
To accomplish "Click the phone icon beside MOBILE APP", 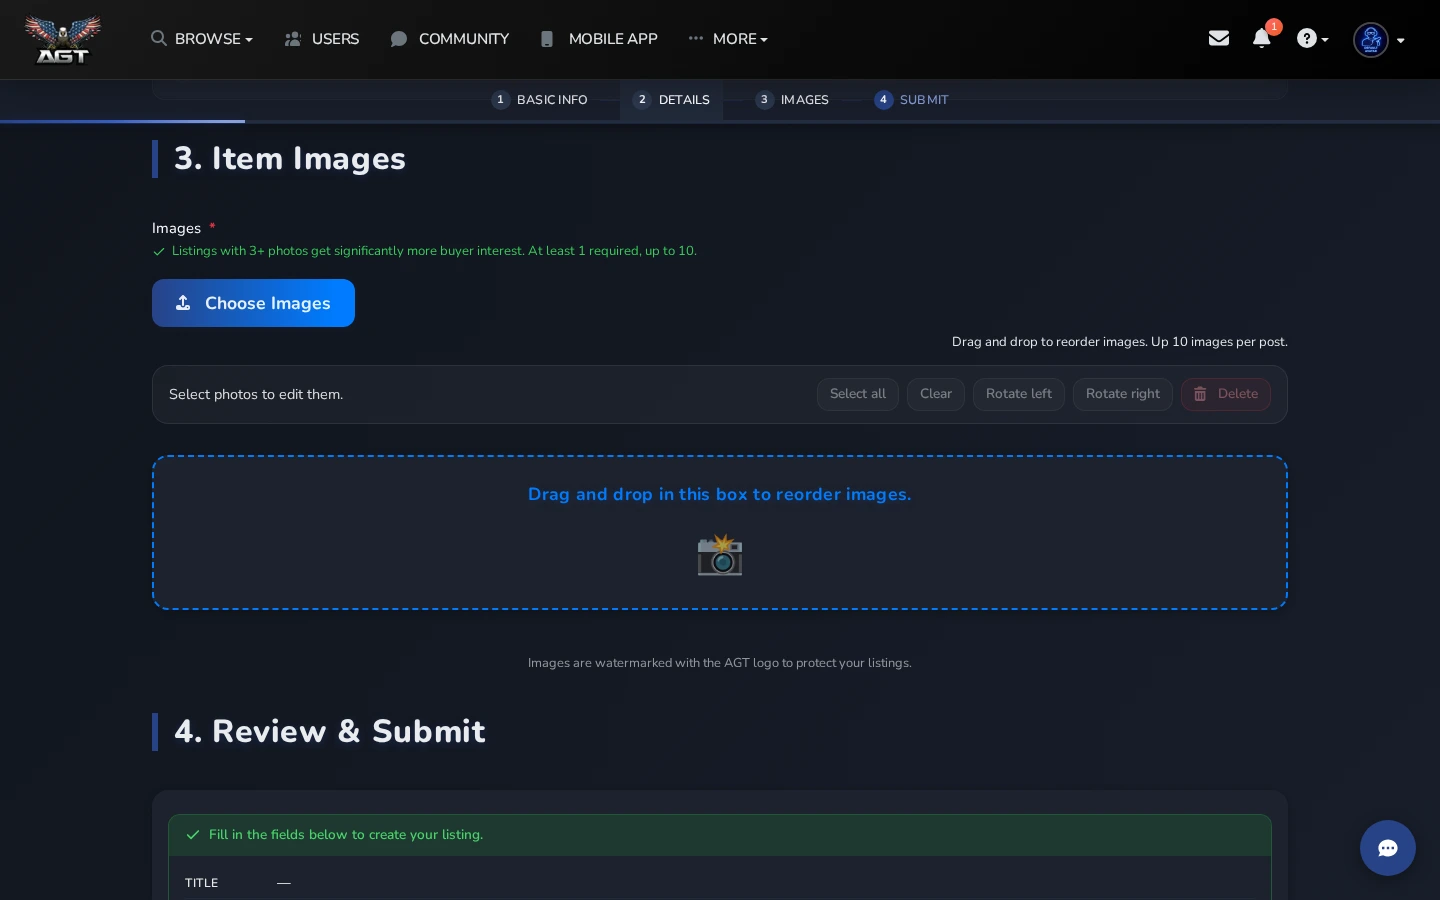I will [x=547, y=39].
